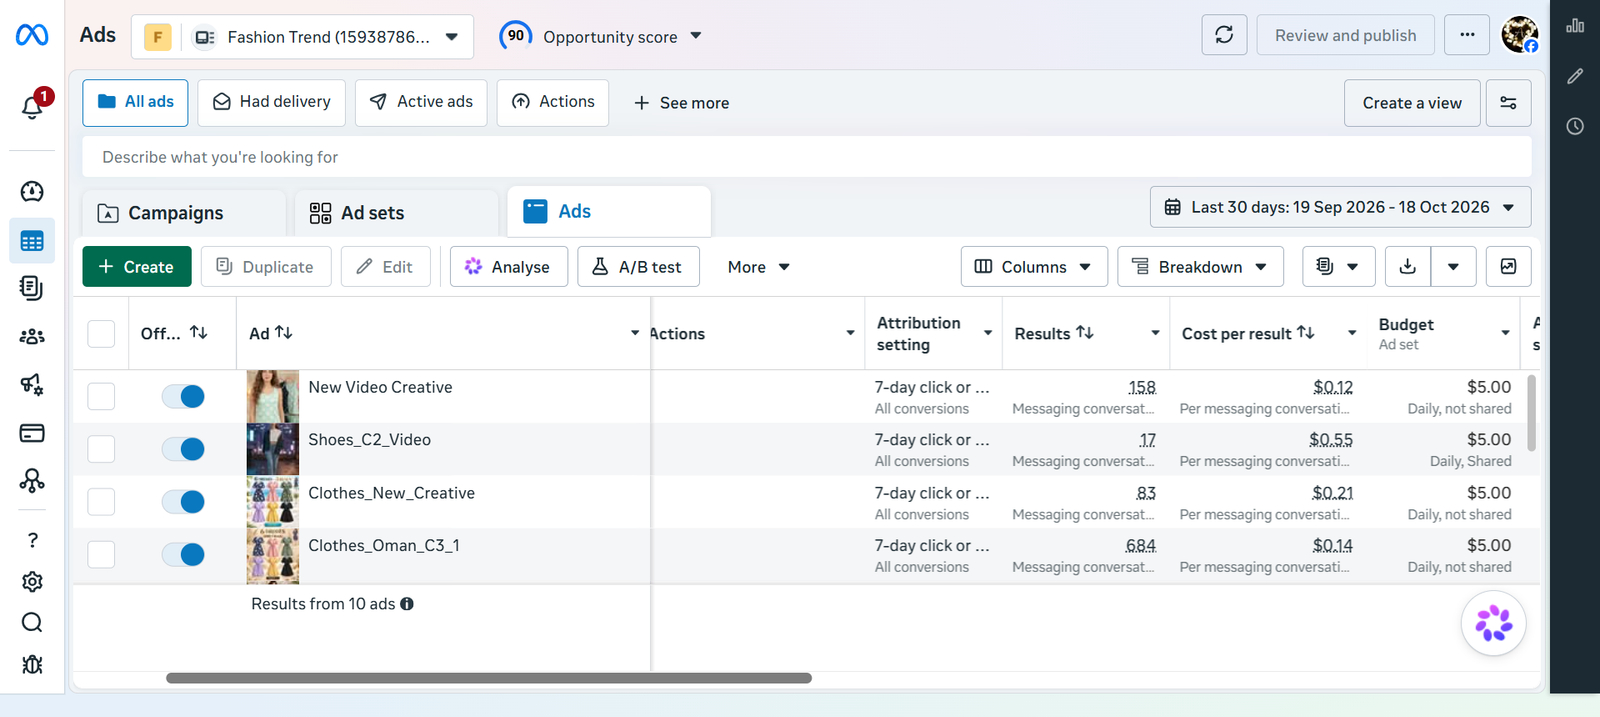Click the vertical table scrollbar

pyautogui.click(x=1531, y=412)
